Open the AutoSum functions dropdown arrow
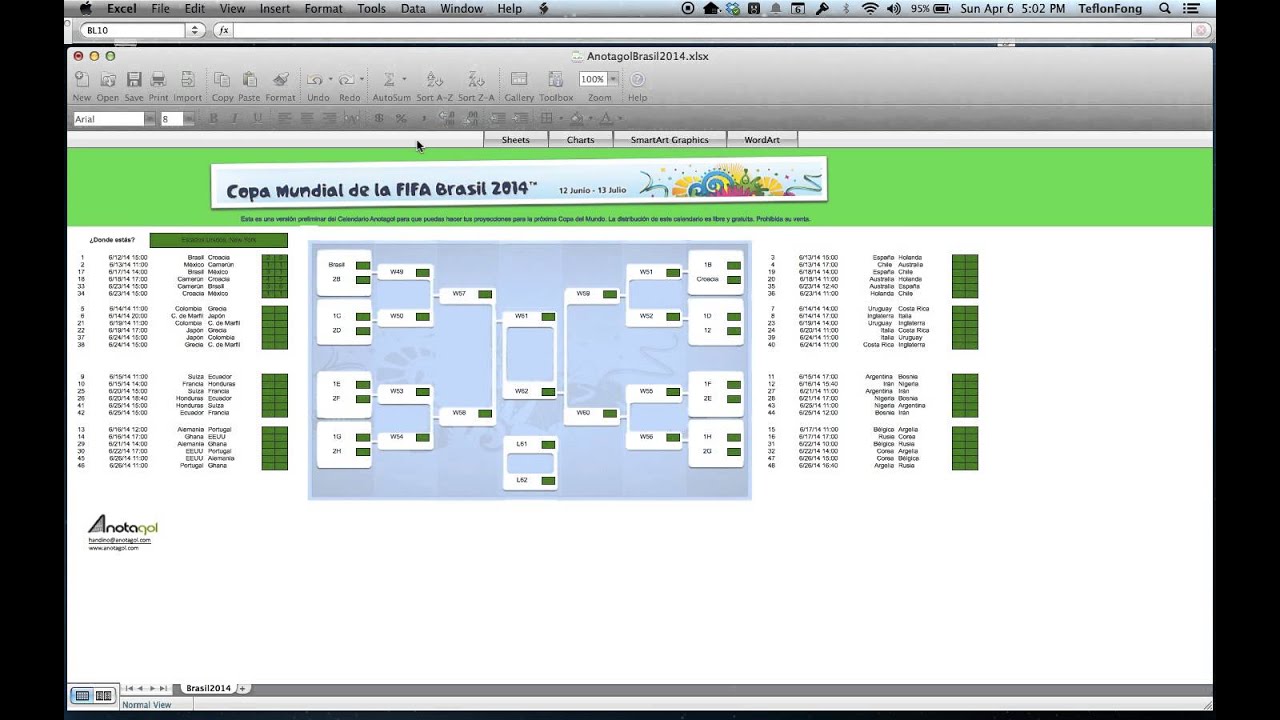The image size is (1280, 720). point(404,79)
